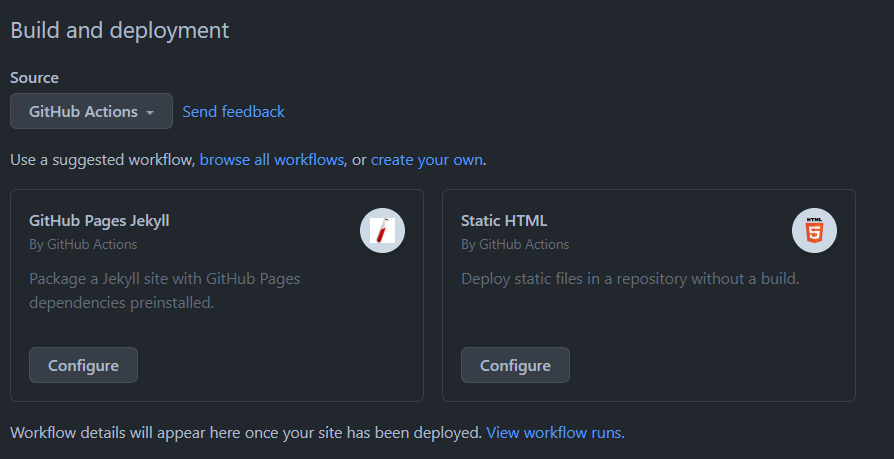Click the Jekyll test tube icon
The width and height of the screenshot is (894, 459).
pyautogui.click(x=382, y=230)
